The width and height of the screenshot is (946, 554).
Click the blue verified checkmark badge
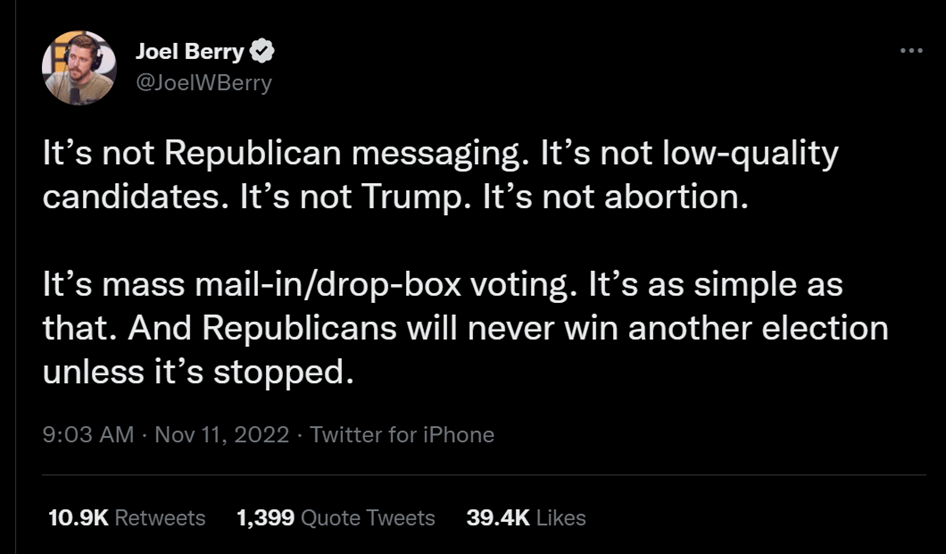click(x=264, y=52)
